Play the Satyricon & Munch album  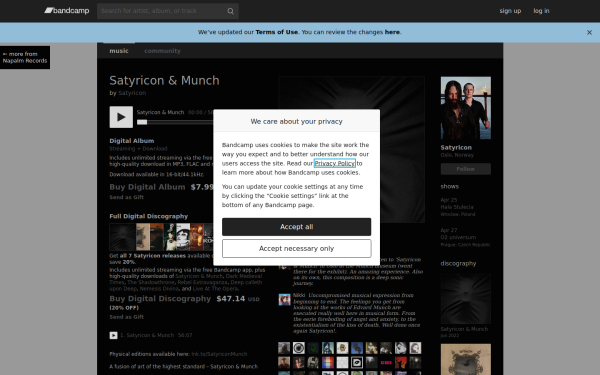[121, 117]
